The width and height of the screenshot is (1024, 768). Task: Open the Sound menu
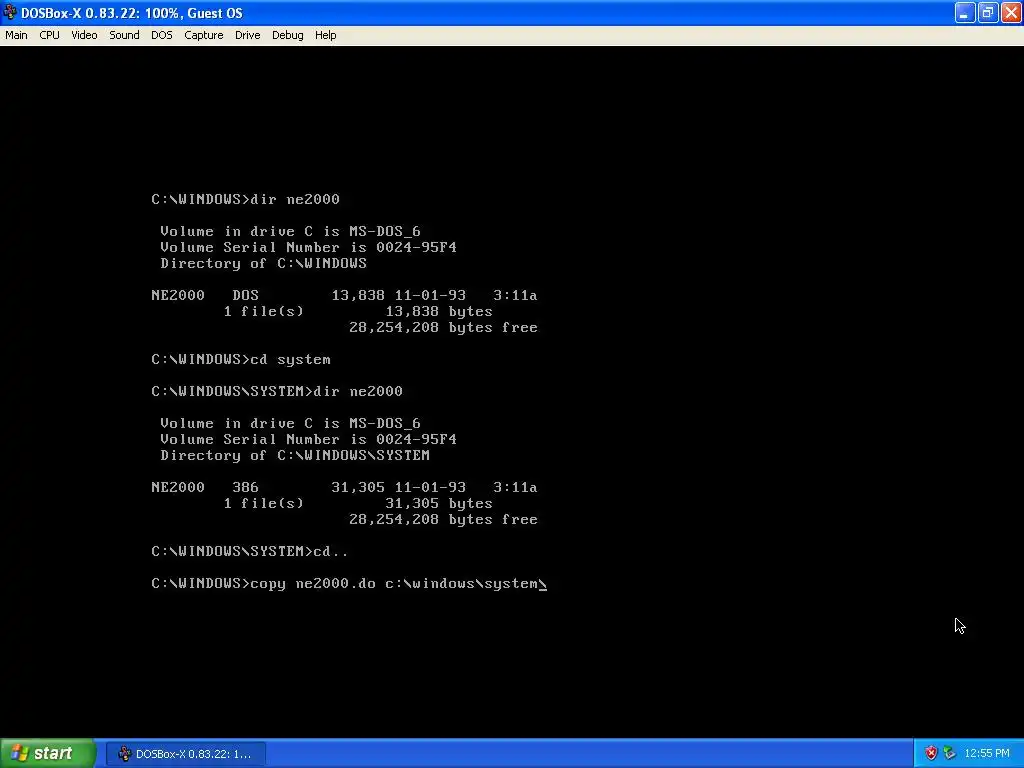click(x=124, y=35)
